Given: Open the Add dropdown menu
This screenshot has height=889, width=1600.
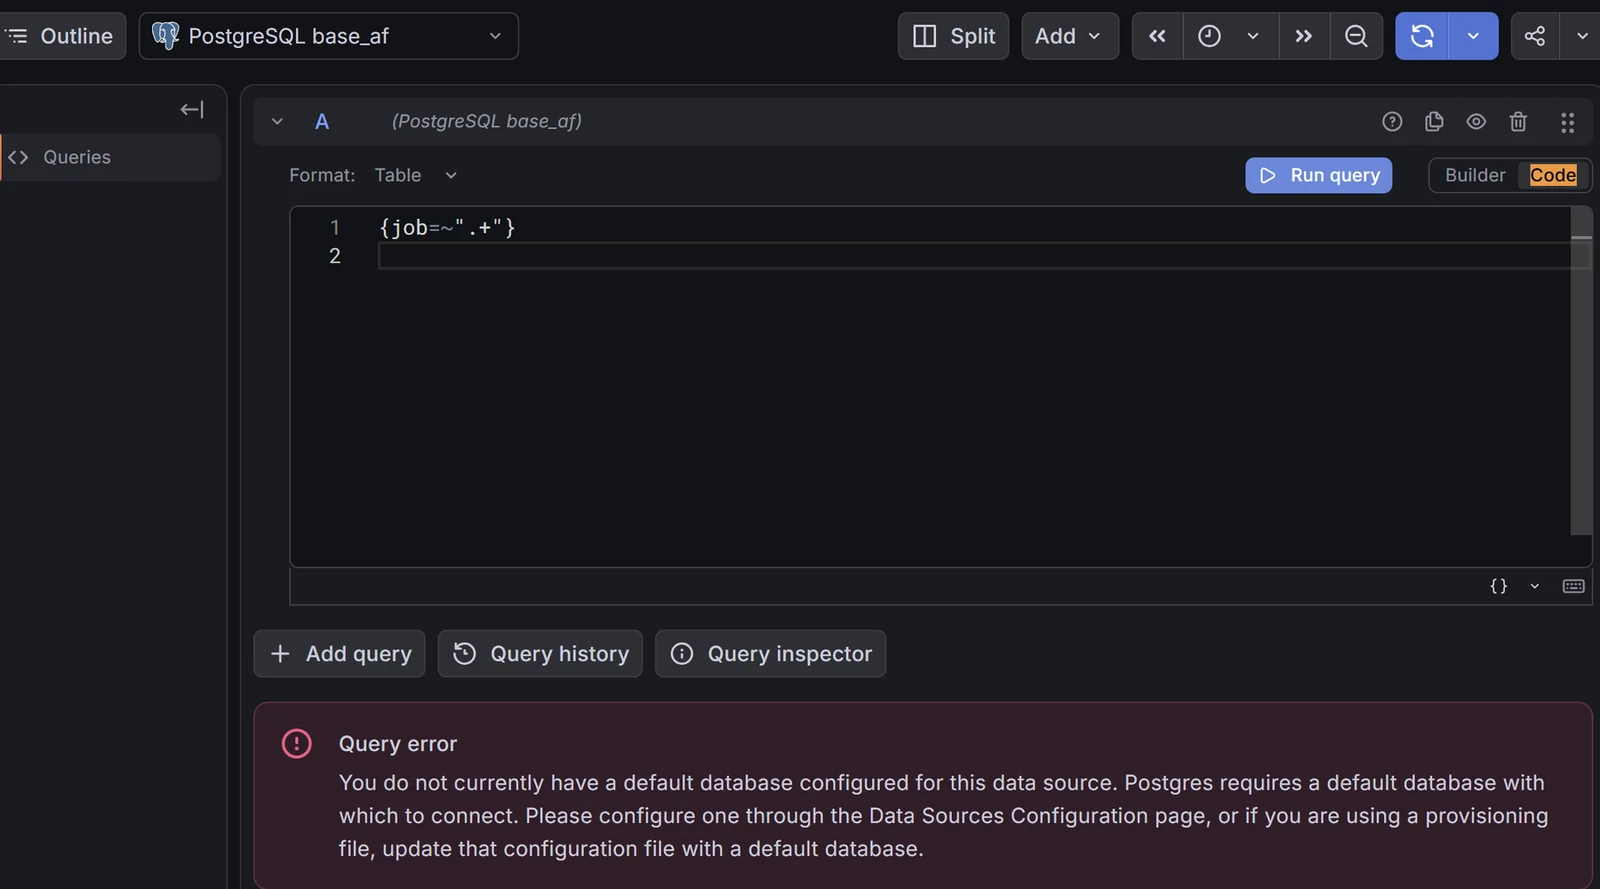Looking at the screenshot, I should [x=1069, y=36].
